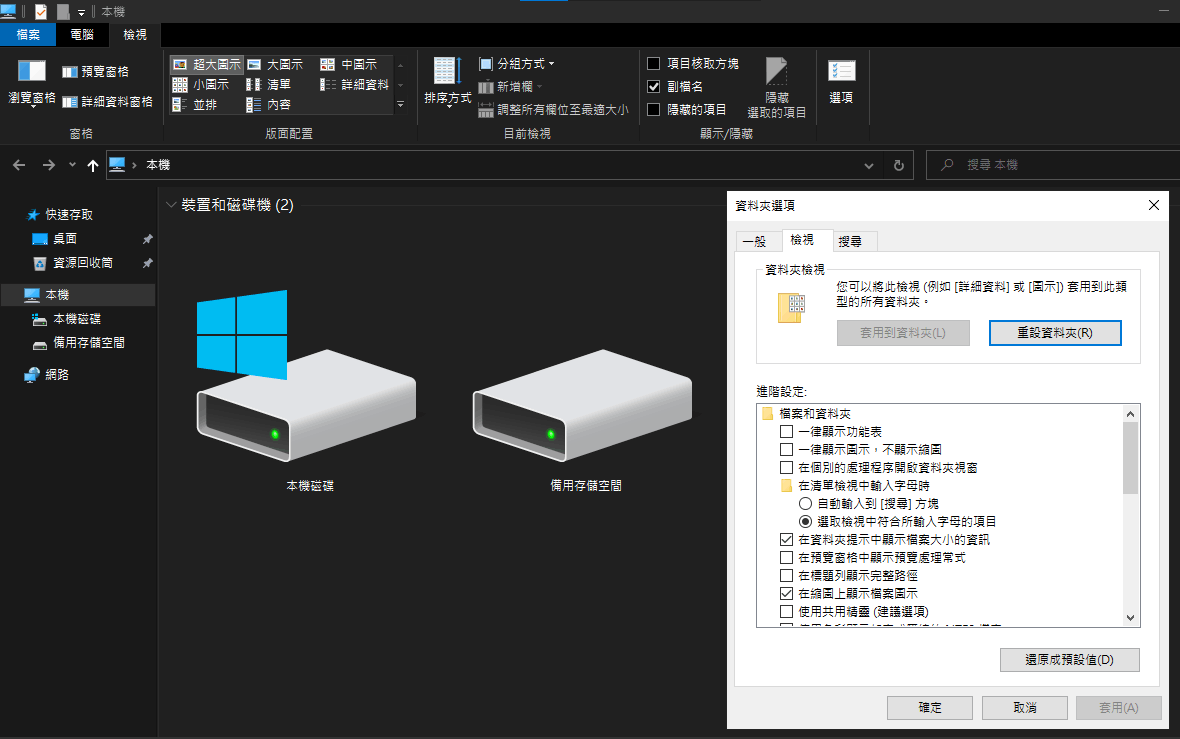
Task: Click 調整所有欄位至最適大小 icon
Action: pyautogui.click(x=486, y=110)
